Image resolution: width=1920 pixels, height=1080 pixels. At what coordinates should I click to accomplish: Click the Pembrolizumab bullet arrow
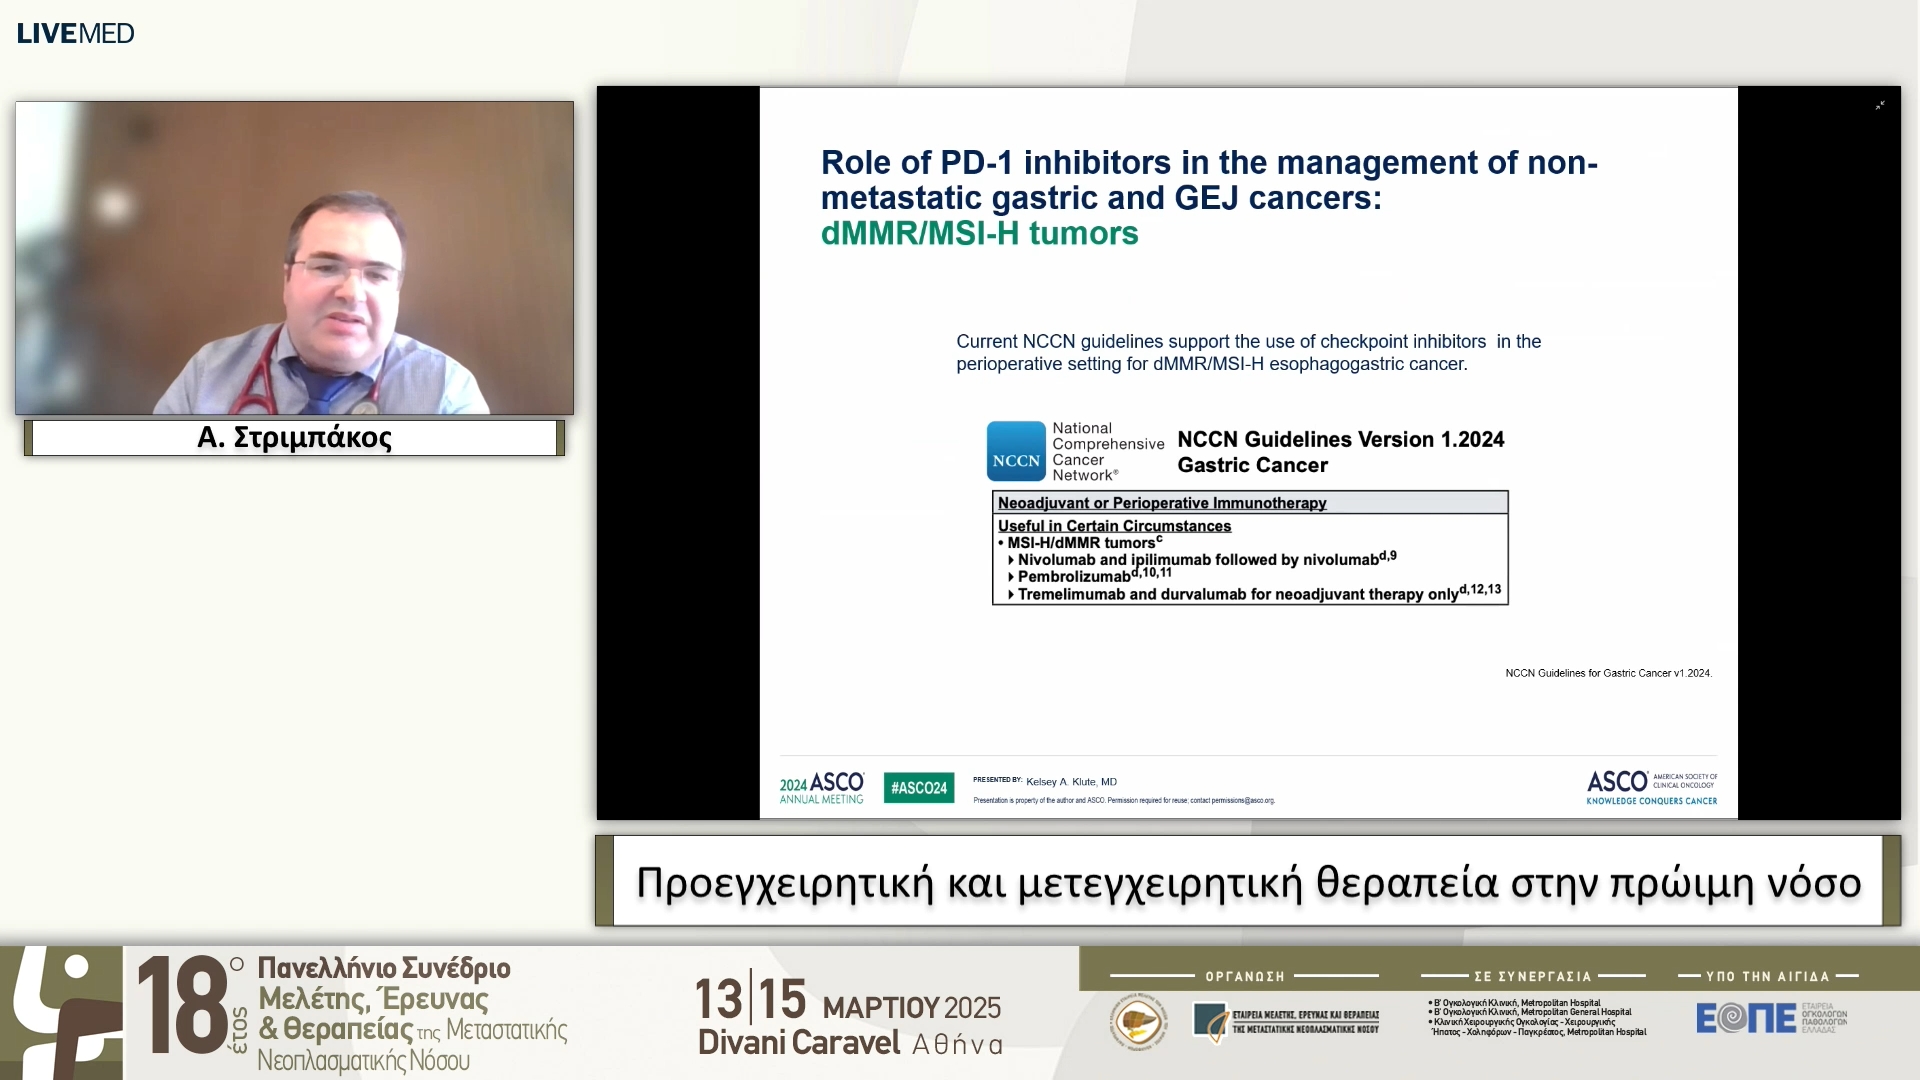pyautogui.click(x=1011, y=577)
